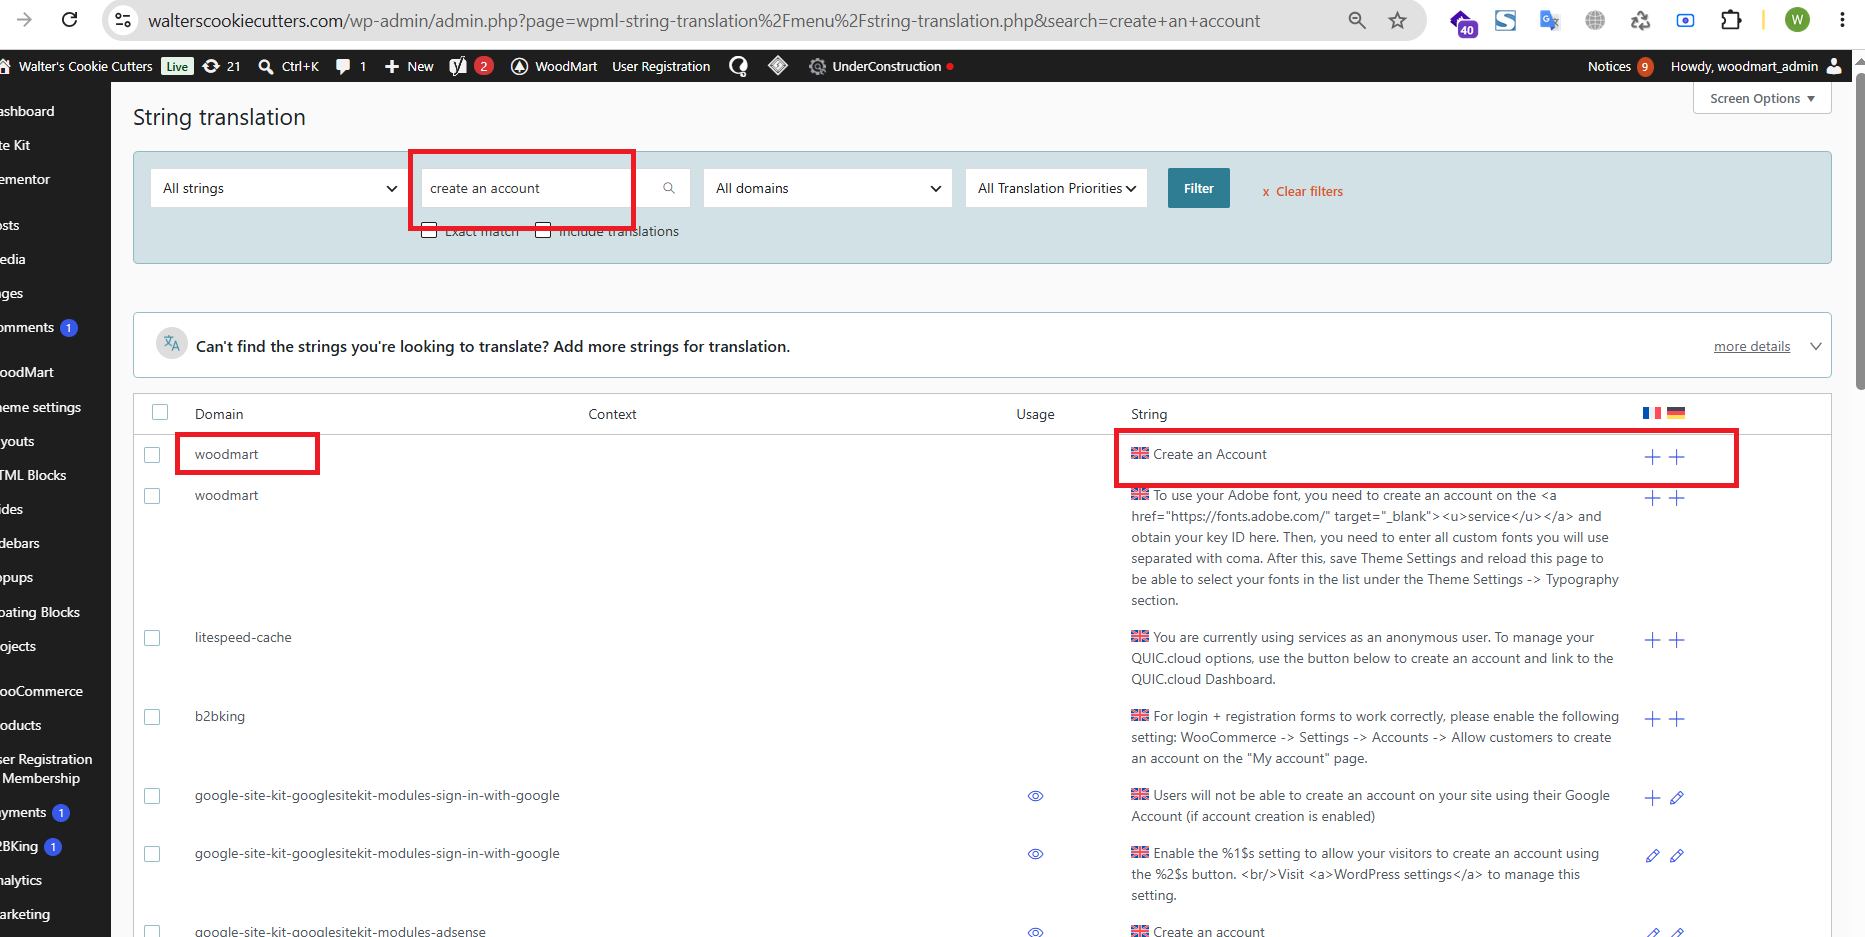Open the Howdy, woodmart_admin account menu
Screen dimensions: 1865x937
tap(1756, 66)
